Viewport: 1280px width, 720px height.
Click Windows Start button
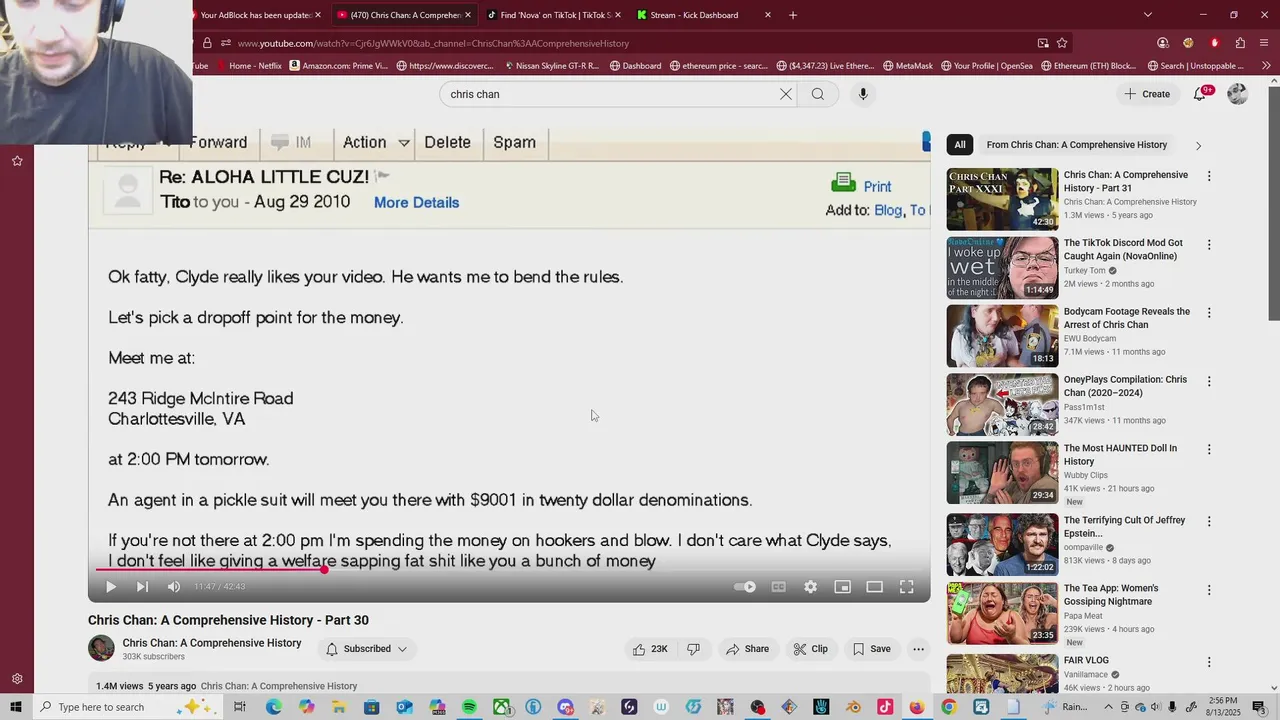point(16,707)
